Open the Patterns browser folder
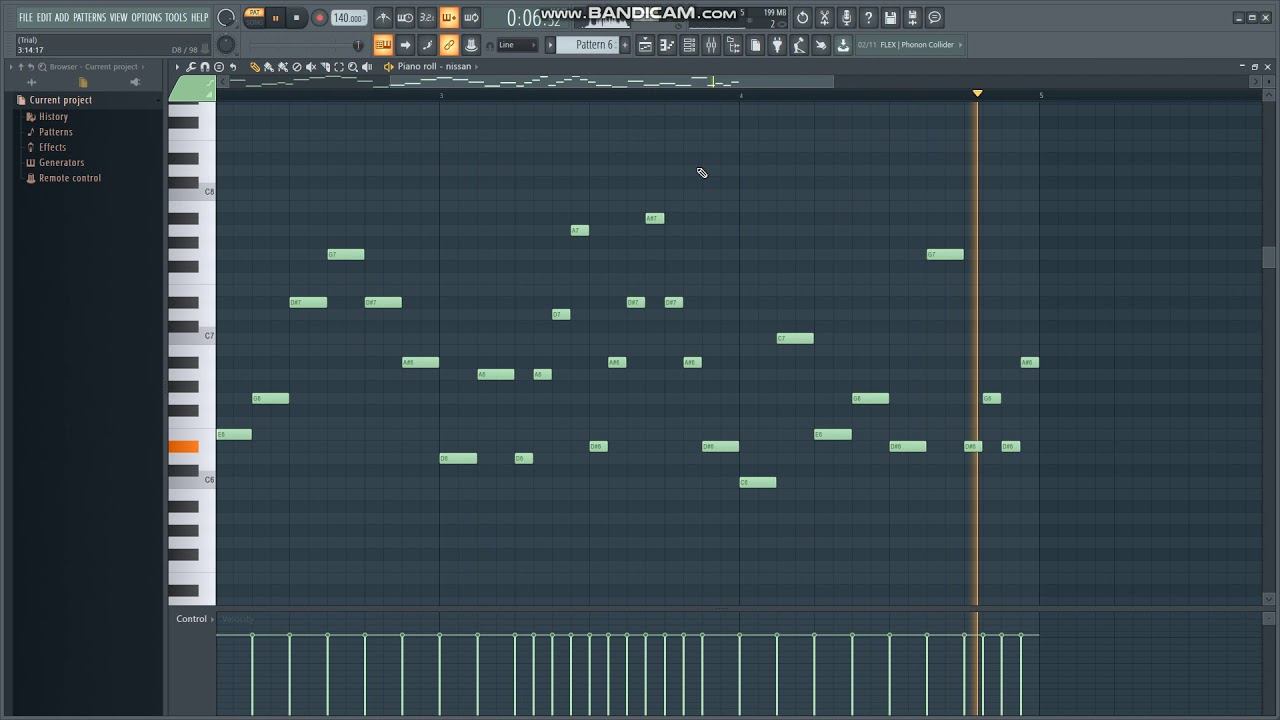1280x720 pixels. pos(55,132)
